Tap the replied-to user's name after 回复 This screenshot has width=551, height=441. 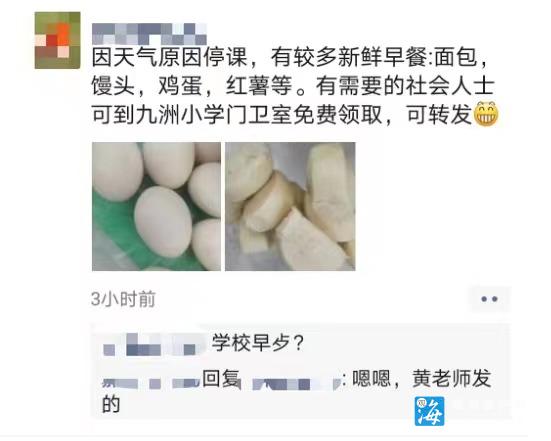point(296,383)
